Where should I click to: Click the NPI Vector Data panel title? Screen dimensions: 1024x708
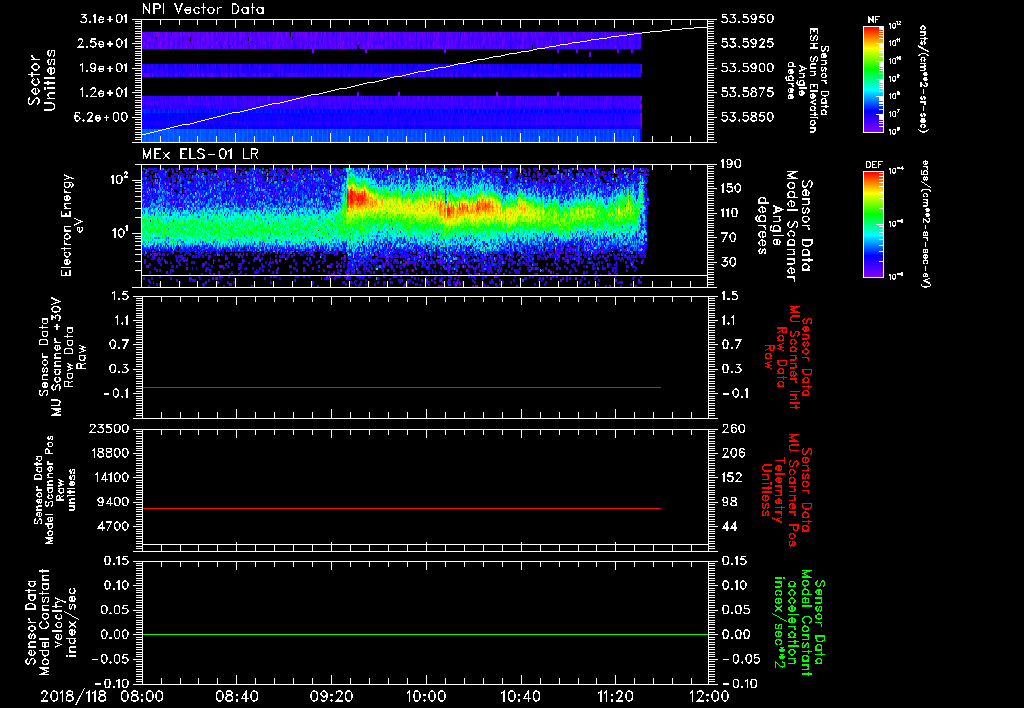[203, 9]
